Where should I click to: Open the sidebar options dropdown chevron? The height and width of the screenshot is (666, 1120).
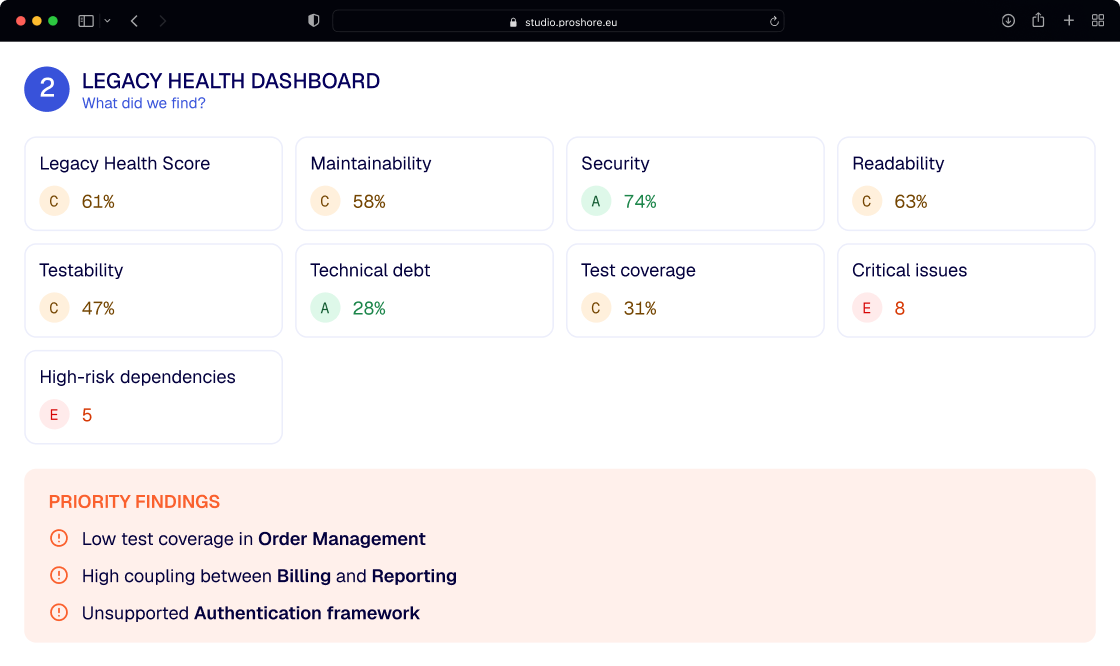(107, 21)
